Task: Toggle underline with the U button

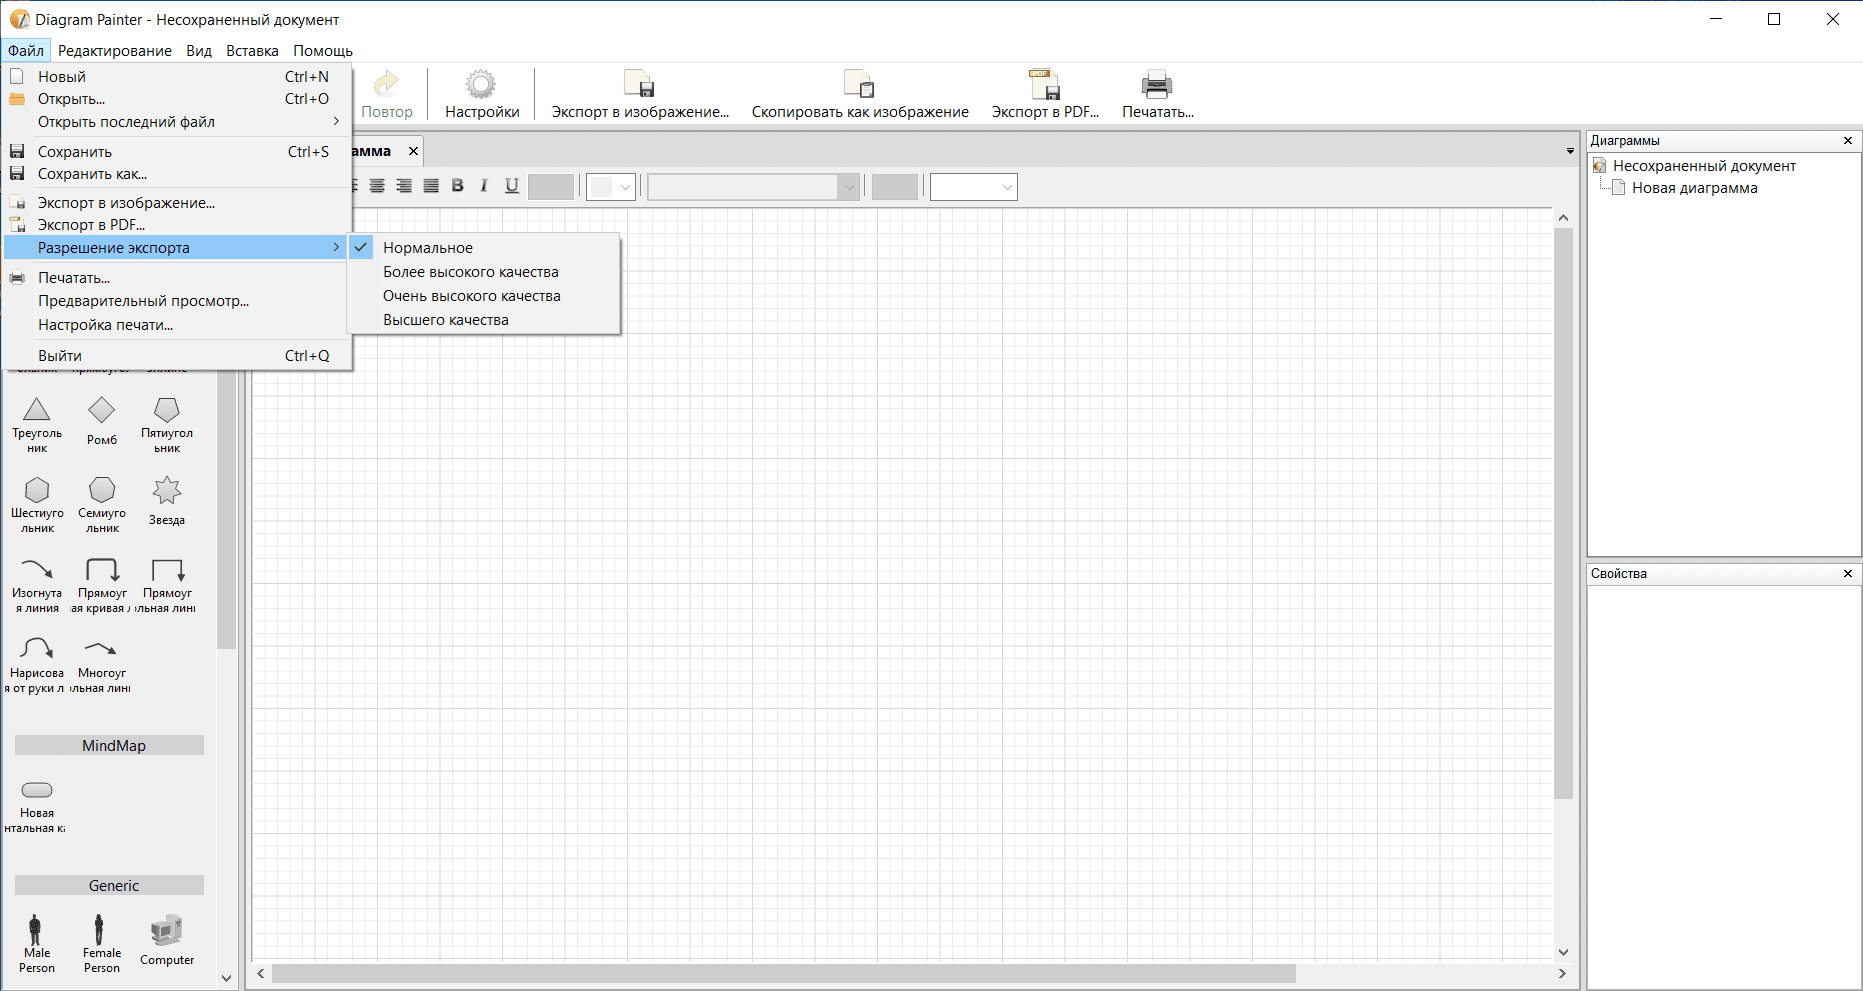Action: click(x=512, y=186)
